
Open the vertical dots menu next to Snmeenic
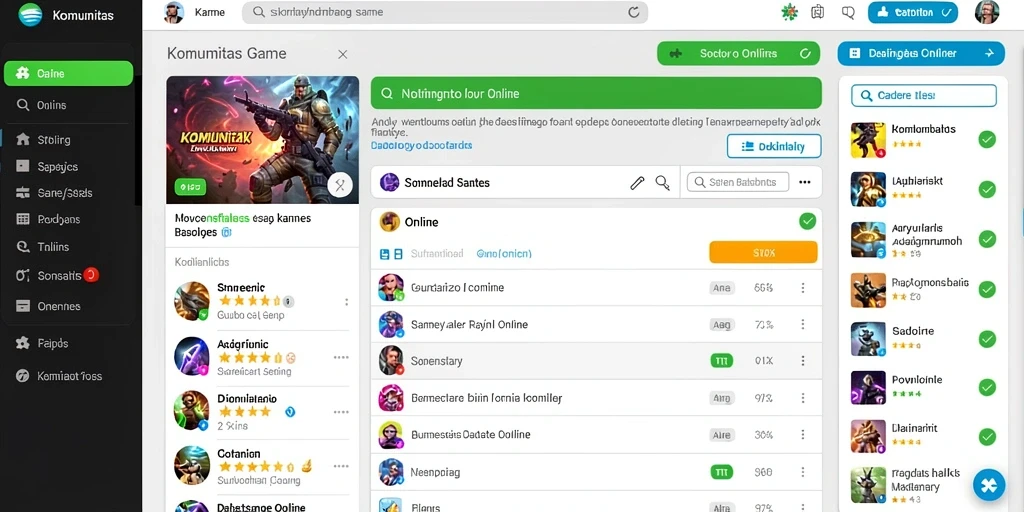pyautogui.click(x=346, y=302)
